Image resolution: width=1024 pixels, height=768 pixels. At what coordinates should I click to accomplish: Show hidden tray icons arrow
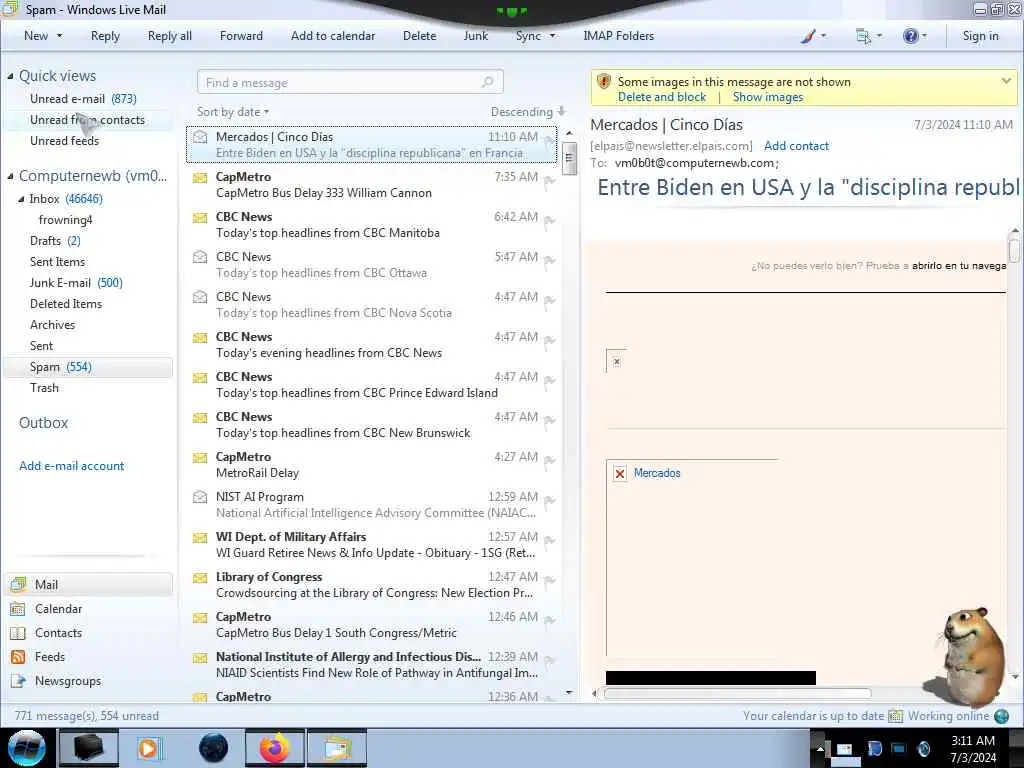(820, 748)
